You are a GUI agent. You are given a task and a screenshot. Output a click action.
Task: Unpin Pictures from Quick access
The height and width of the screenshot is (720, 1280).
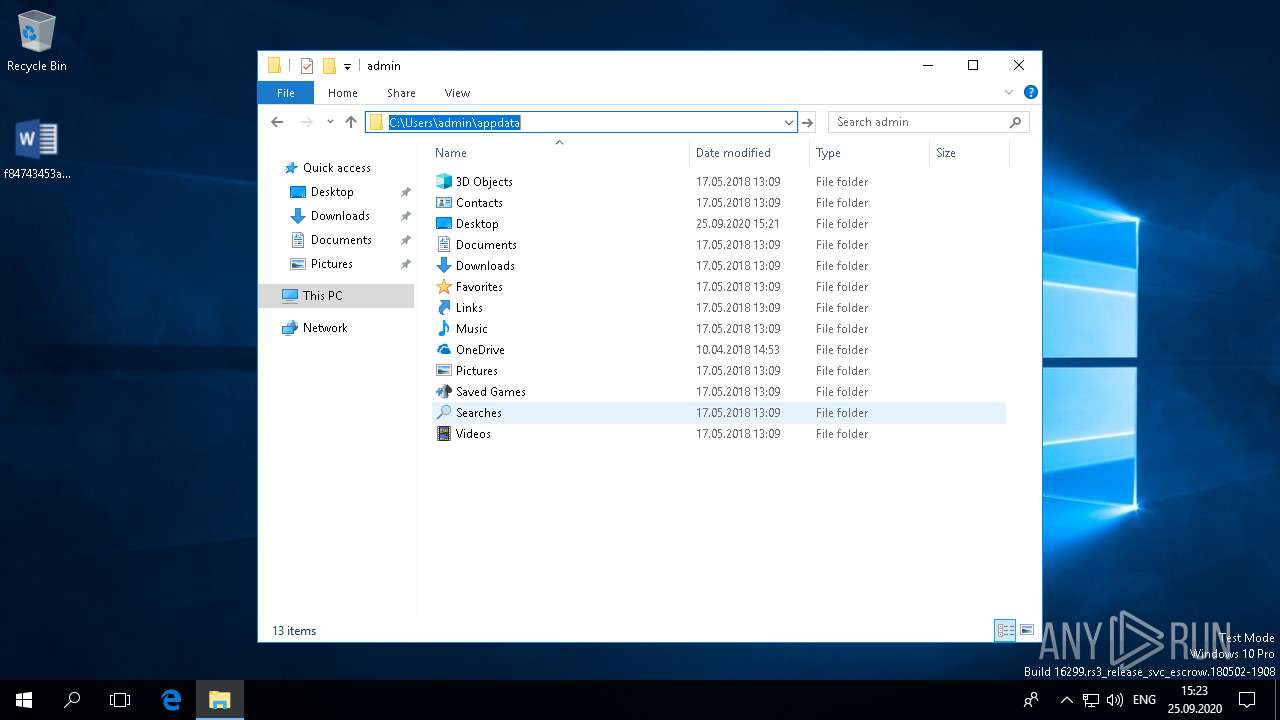405,264
